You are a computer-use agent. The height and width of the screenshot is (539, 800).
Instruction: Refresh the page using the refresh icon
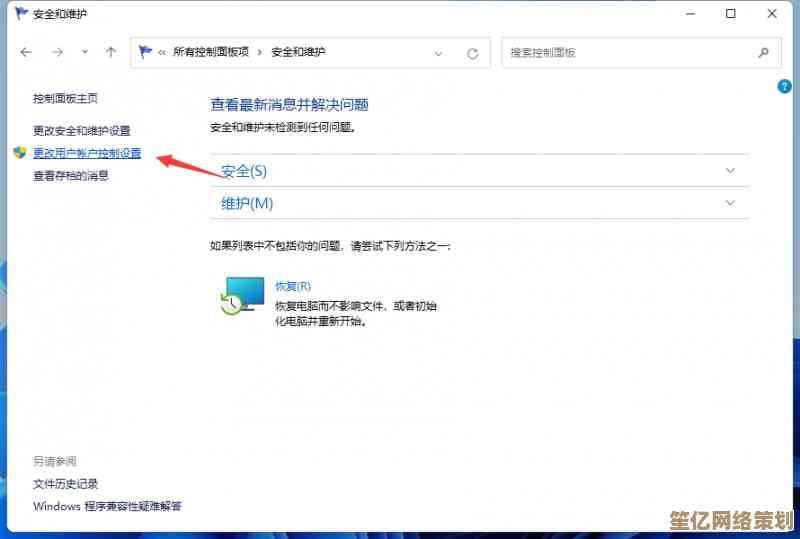pos(472,53)
